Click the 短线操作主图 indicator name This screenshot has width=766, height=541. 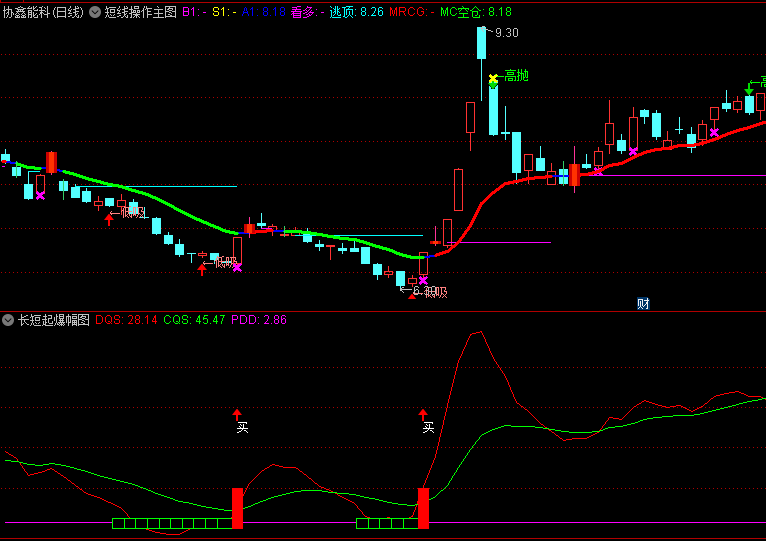click(x=140, y=12)
